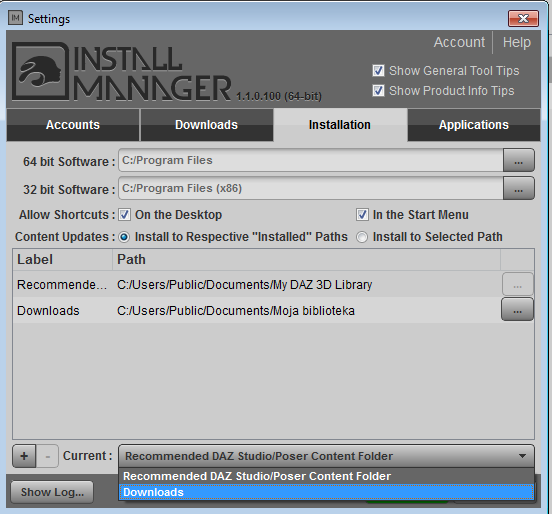Browse the Recommended library path row
The image size is (552, 514).
pyautogui.click(x=518, y=284)
